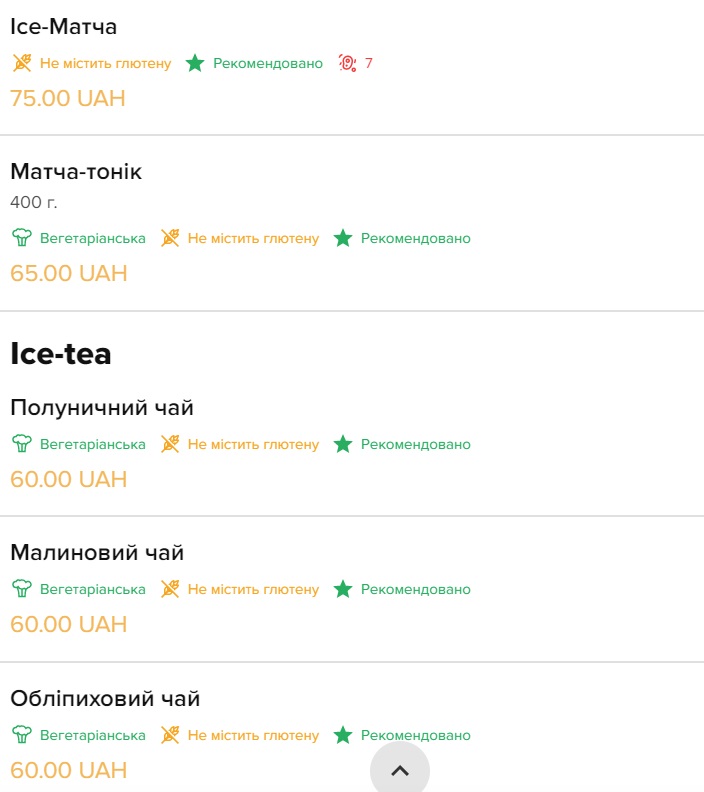Click the gluten-free icon for Обліпиховий чай

pos(170,735)
